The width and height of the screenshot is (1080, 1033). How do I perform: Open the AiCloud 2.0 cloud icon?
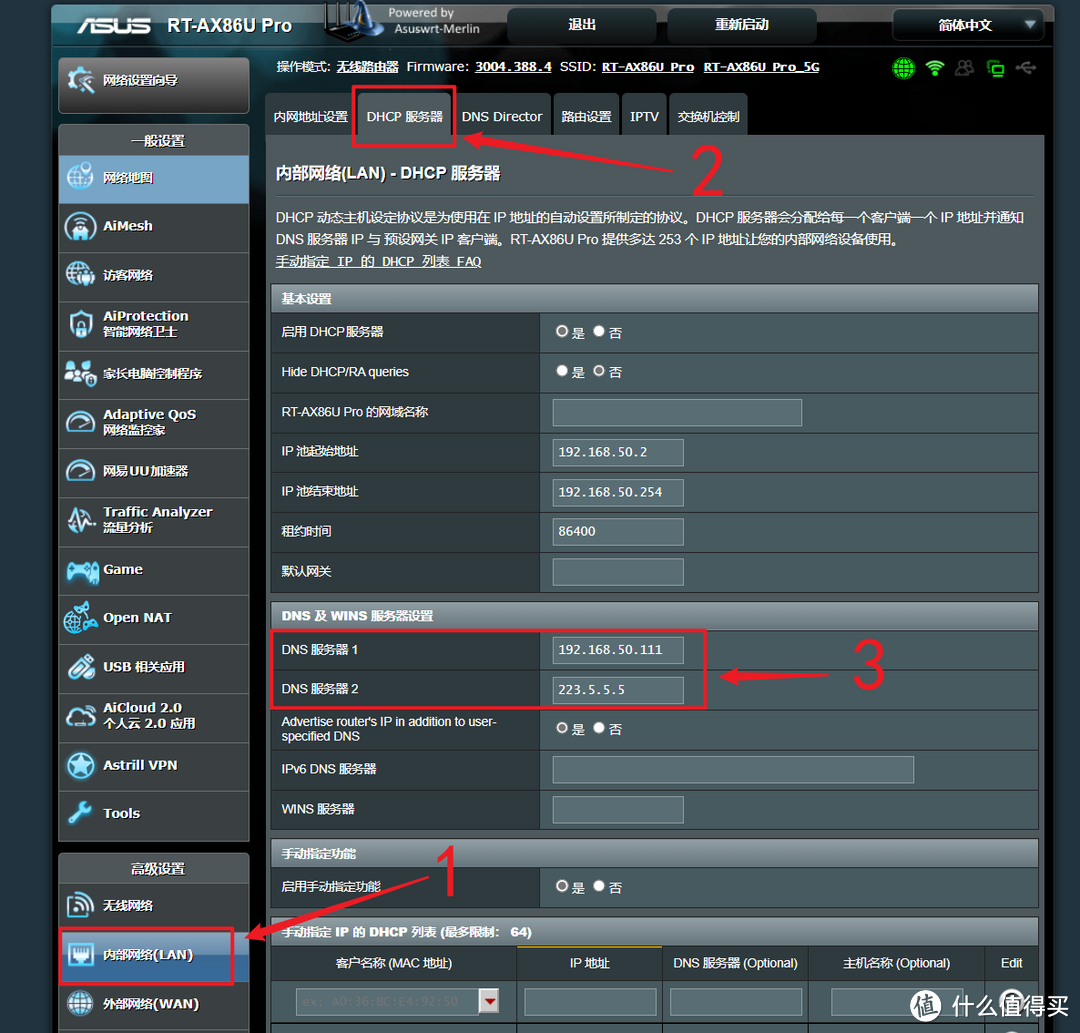(81, 716)
